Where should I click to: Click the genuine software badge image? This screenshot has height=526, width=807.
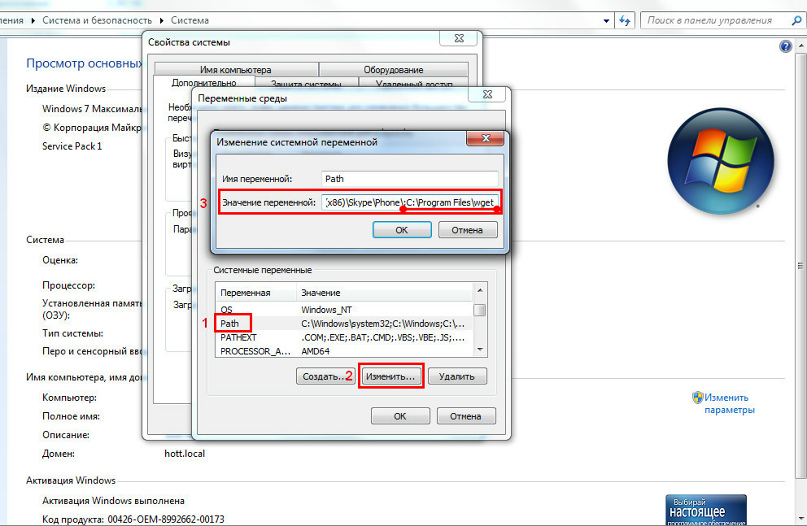point(706,508)
